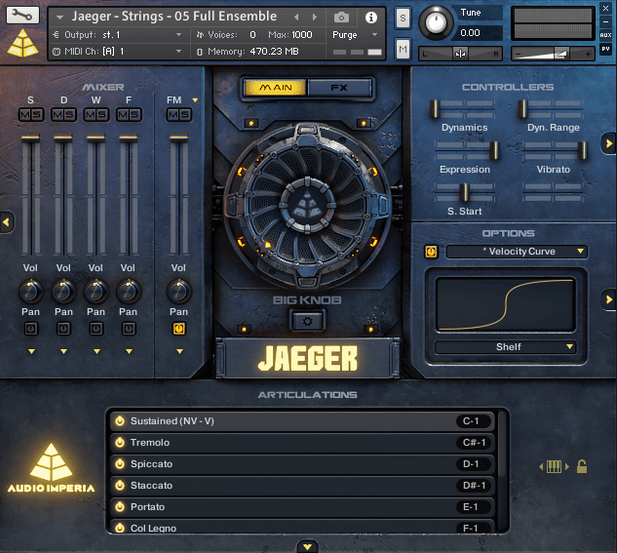The image size is (617, 553).
Task: Click the FM channel Pan knob
Action: coord(179,291)
